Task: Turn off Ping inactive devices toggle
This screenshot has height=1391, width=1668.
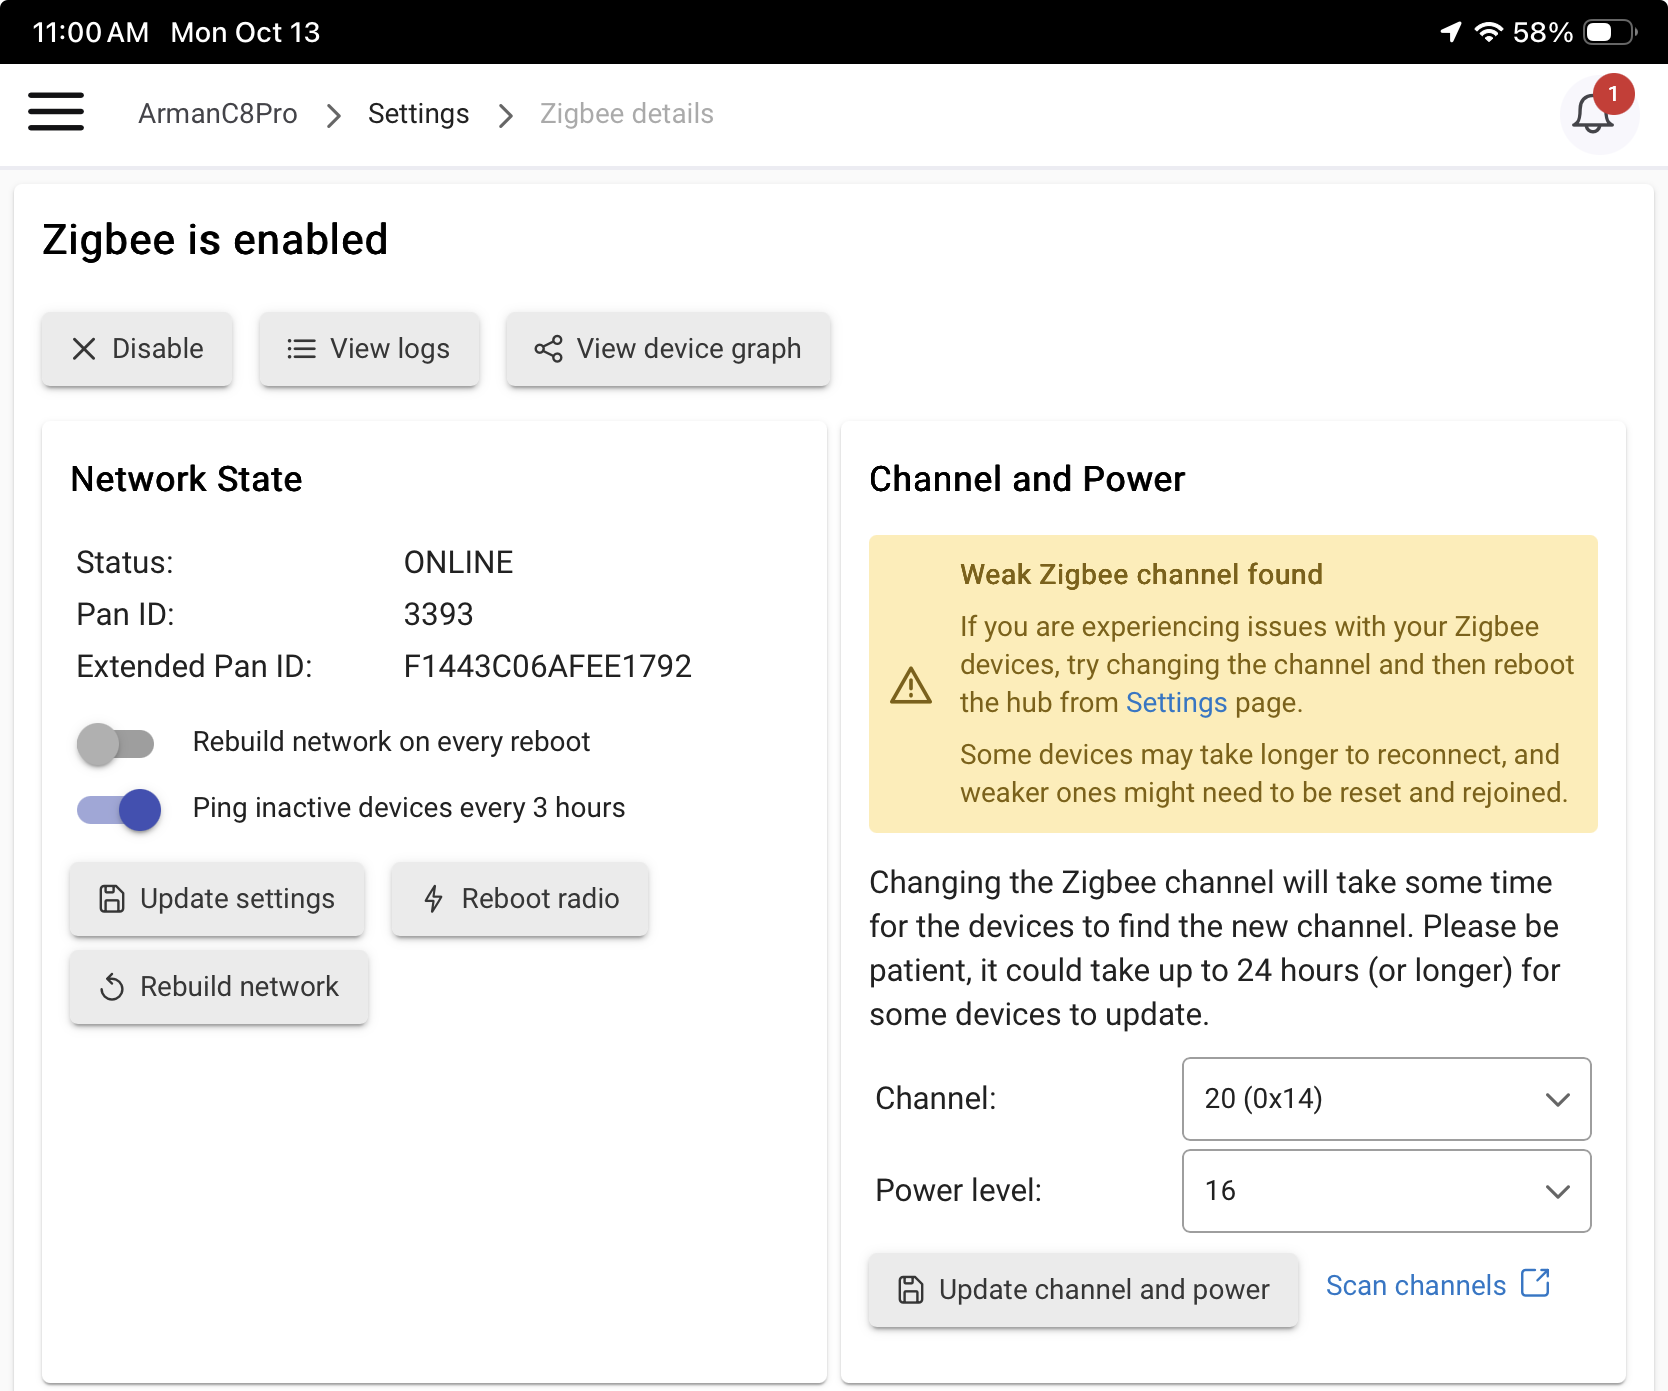Action: 119,809
